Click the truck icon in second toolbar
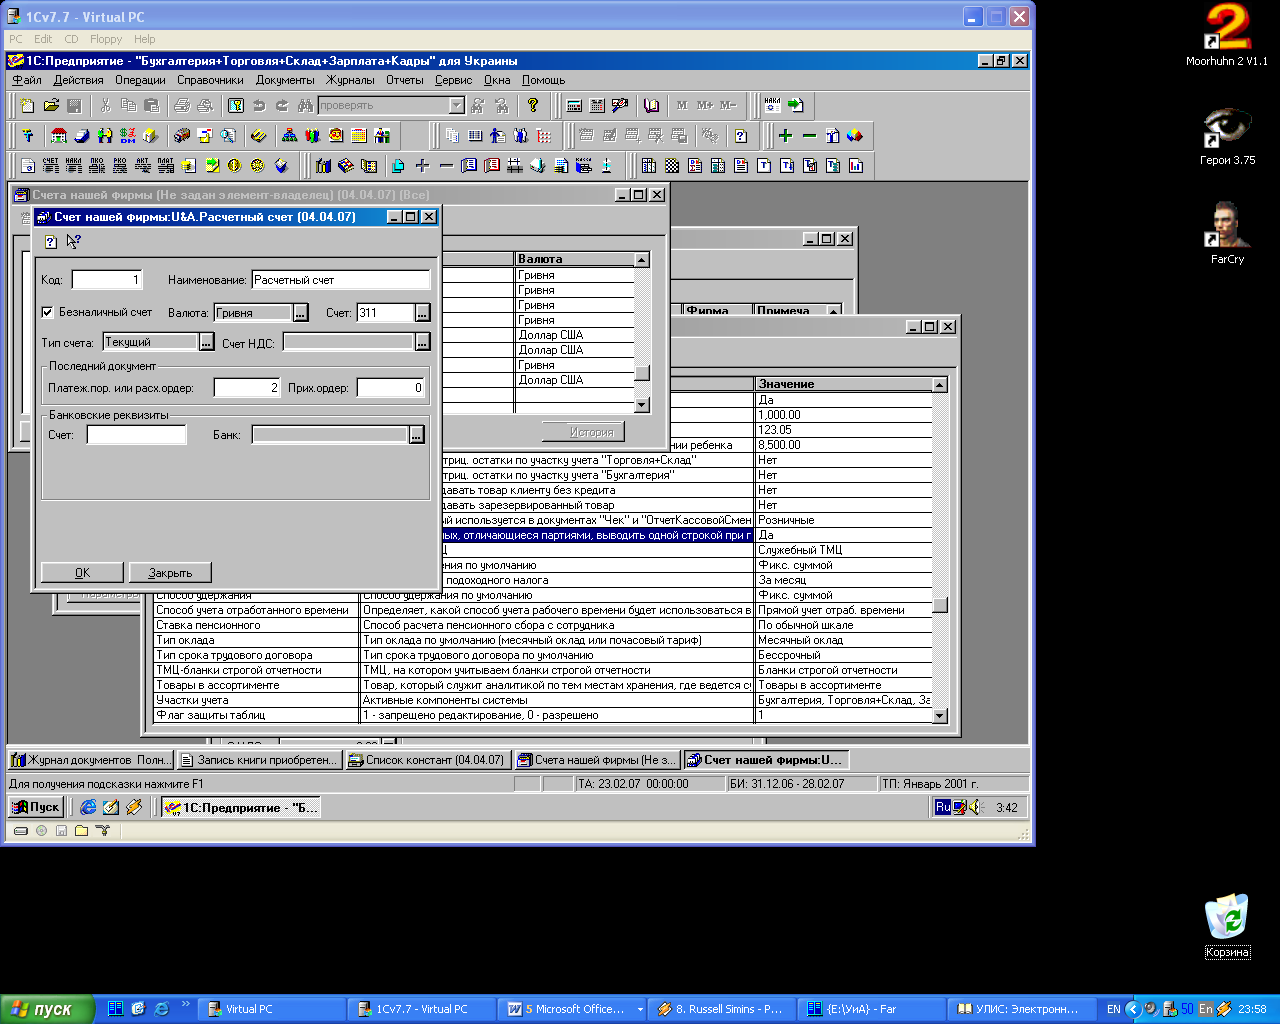Image resolution: width=1280 pixels, height=1024 pixels. 182,135
